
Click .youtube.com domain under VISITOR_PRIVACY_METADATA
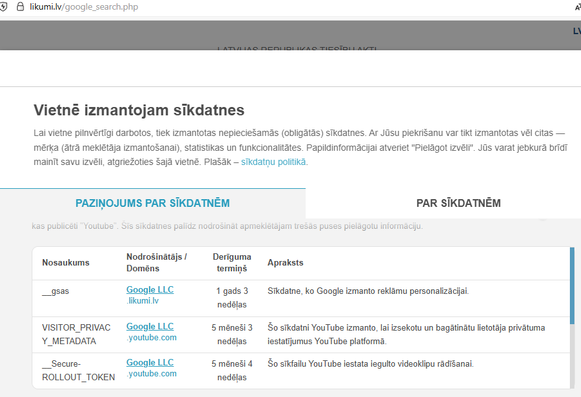pos(152,337)
